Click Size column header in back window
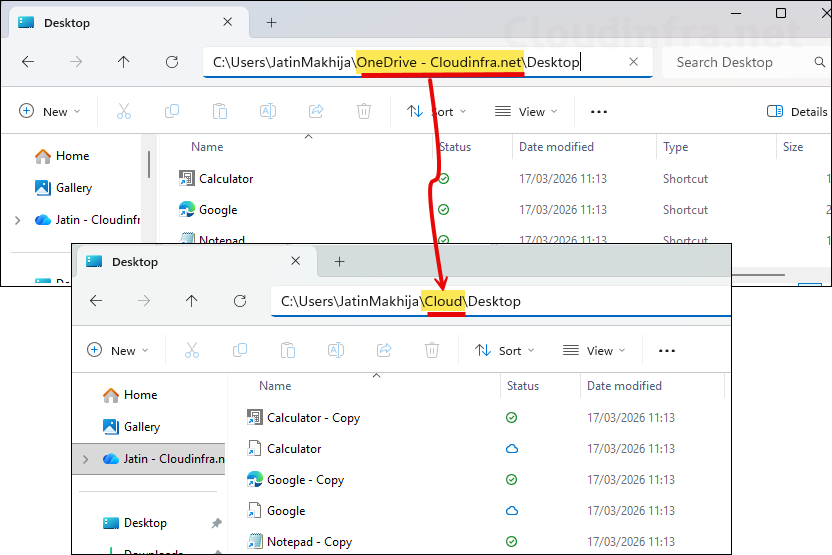Viewport: 832px width, 555px height. click(793, 147)
